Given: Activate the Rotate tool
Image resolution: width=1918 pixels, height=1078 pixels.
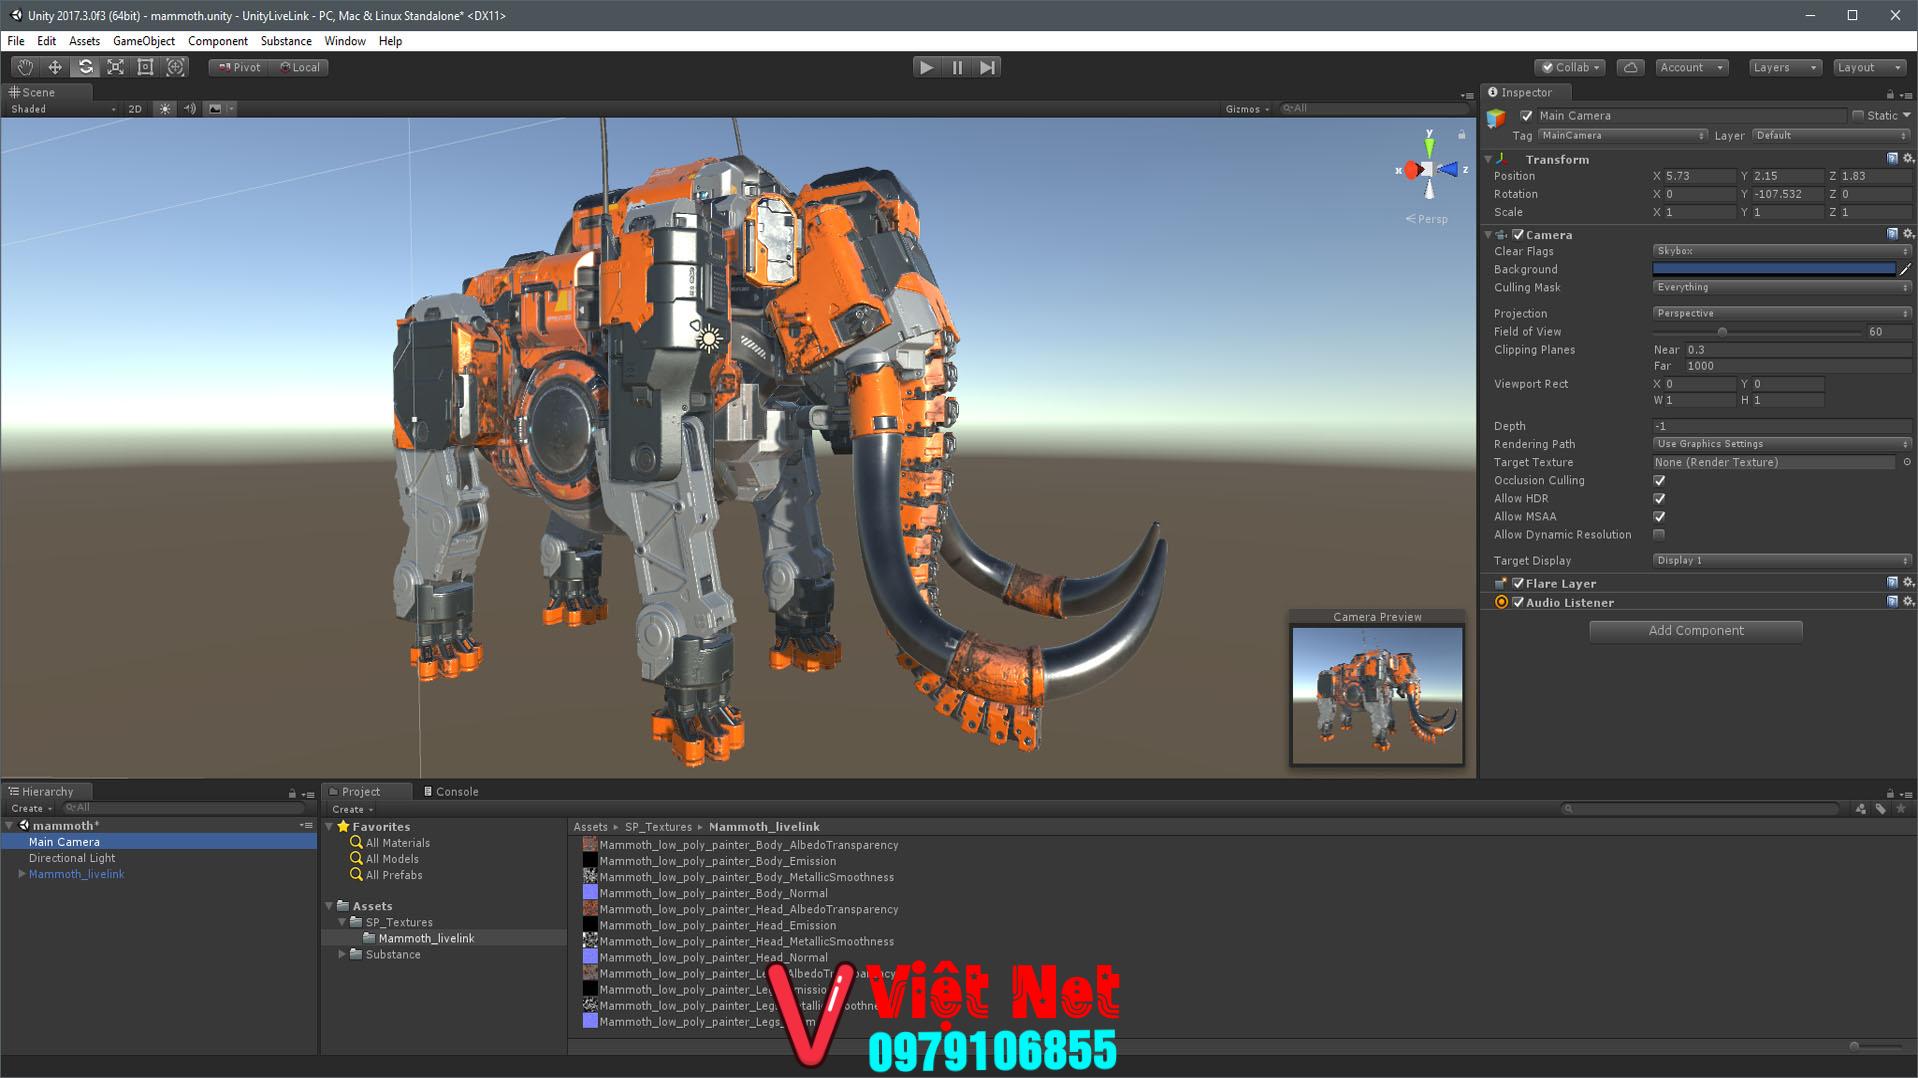Looking at the screenshot, I should tap(85, 67).
